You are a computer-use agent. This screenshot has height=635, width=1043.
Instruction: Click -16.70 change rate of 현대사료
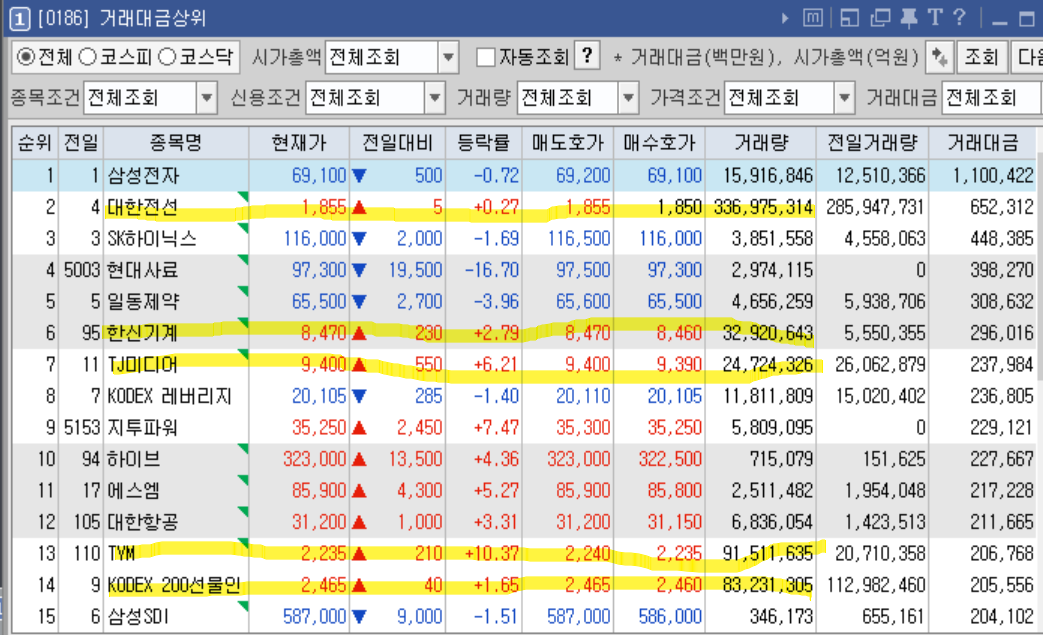pos(492,270)
